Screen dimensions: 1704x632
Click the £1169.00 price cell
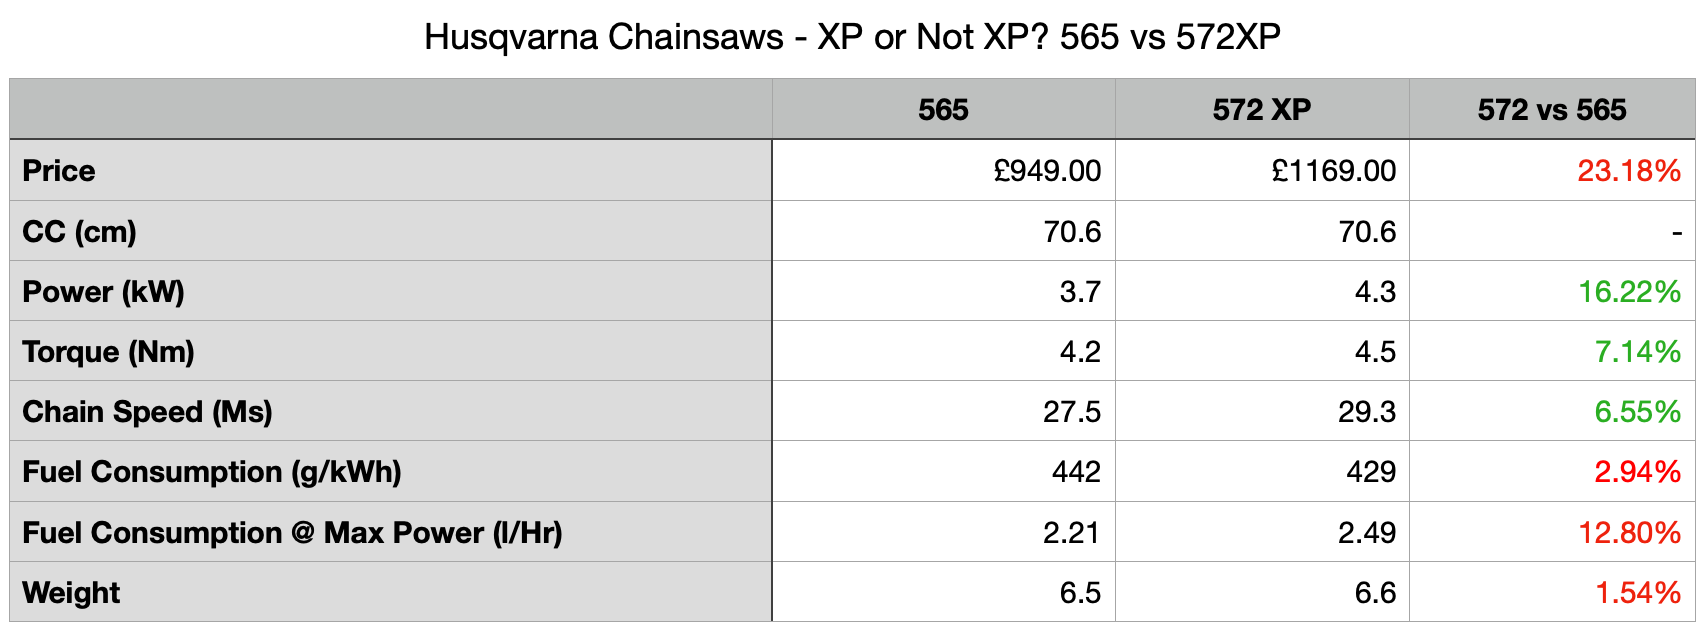[1333, 171]
